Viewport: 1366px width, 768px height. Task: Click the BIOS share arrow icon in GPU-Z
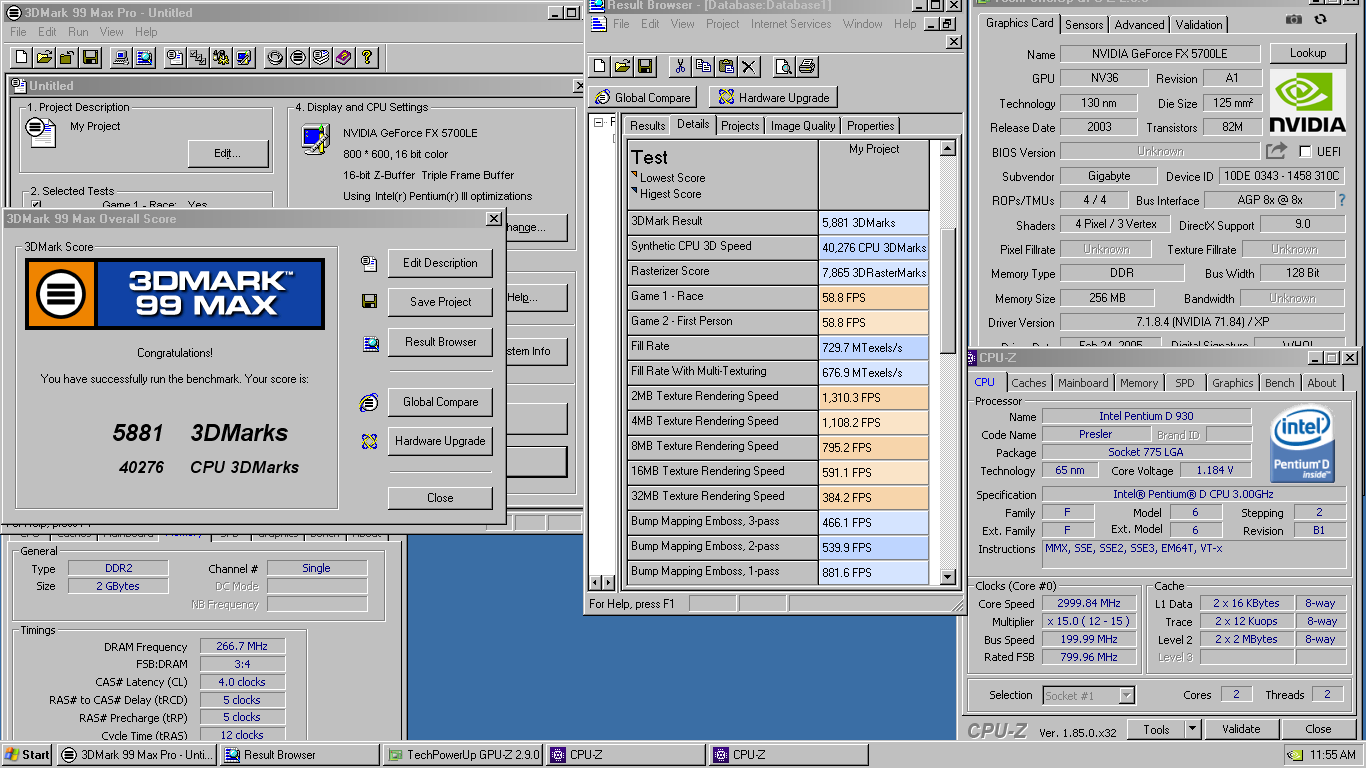click(1276, 151)
